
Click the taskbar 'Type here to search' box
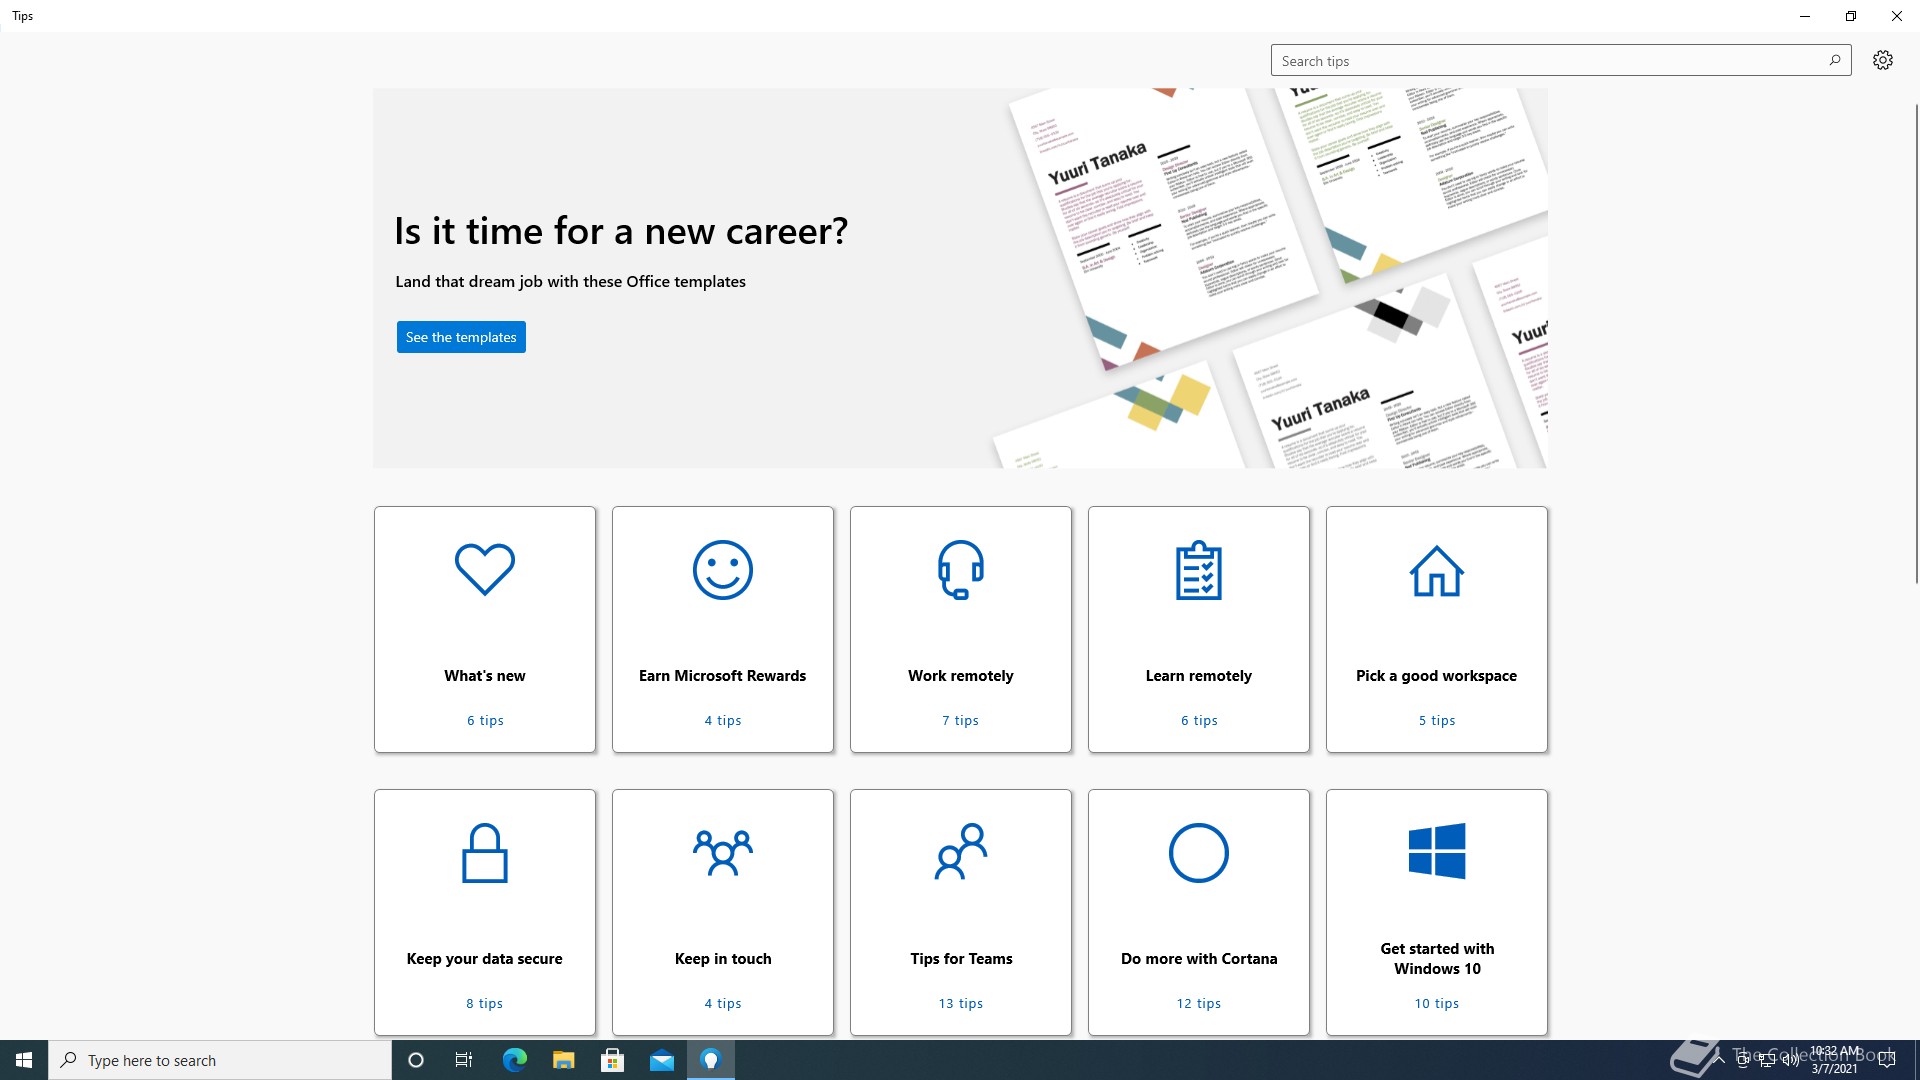(x=220, y=1060)
